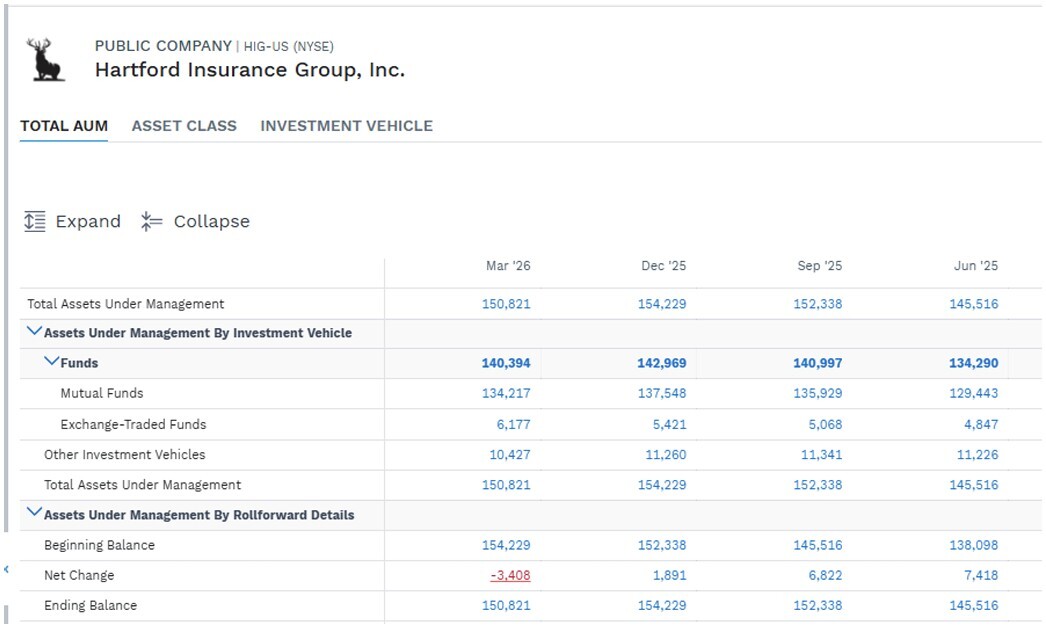This screenshot has width=1046, height=631.
Task: Click Mar '26 Mutual Funds value 134,217
Action: pyautogui.click(x=506, y=393)
